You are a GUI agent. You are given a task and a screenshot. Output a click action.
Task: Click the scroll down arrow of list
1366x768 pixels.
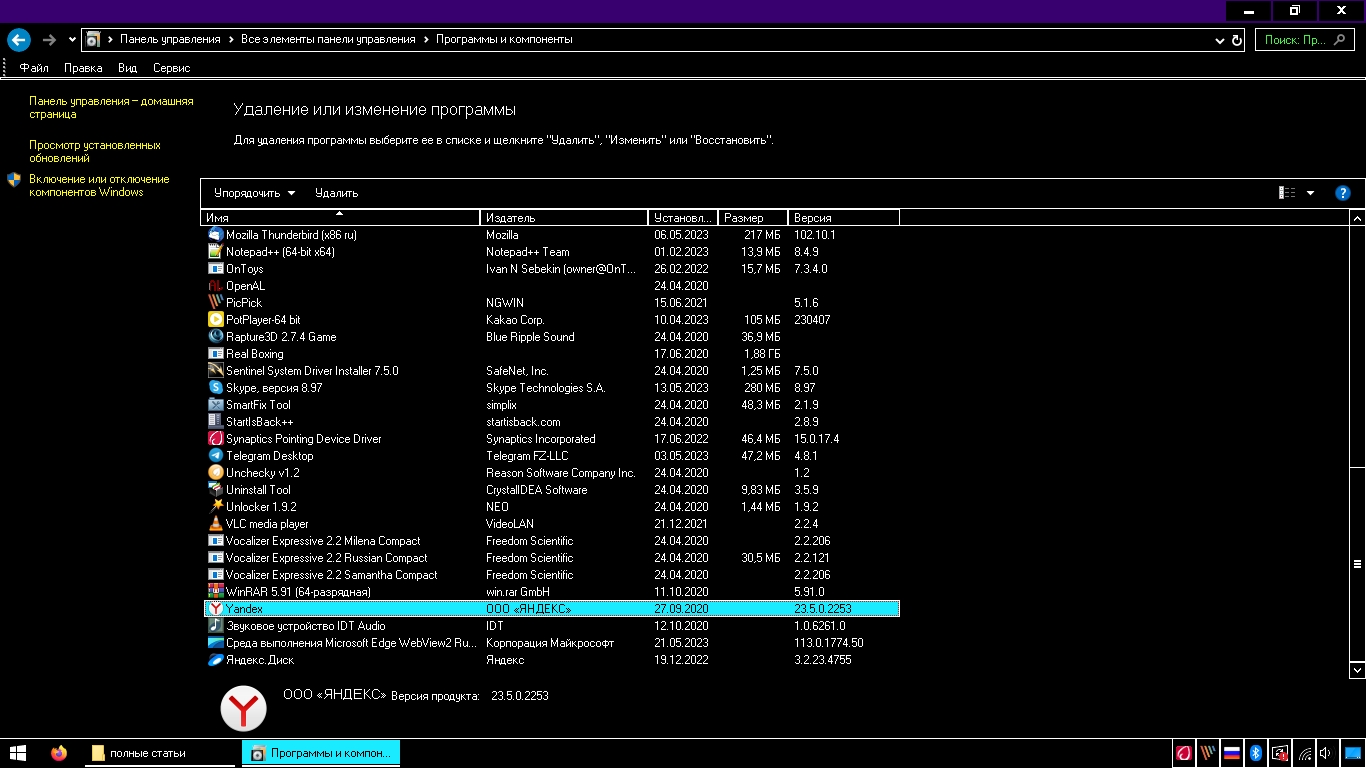click(1357, 669)
